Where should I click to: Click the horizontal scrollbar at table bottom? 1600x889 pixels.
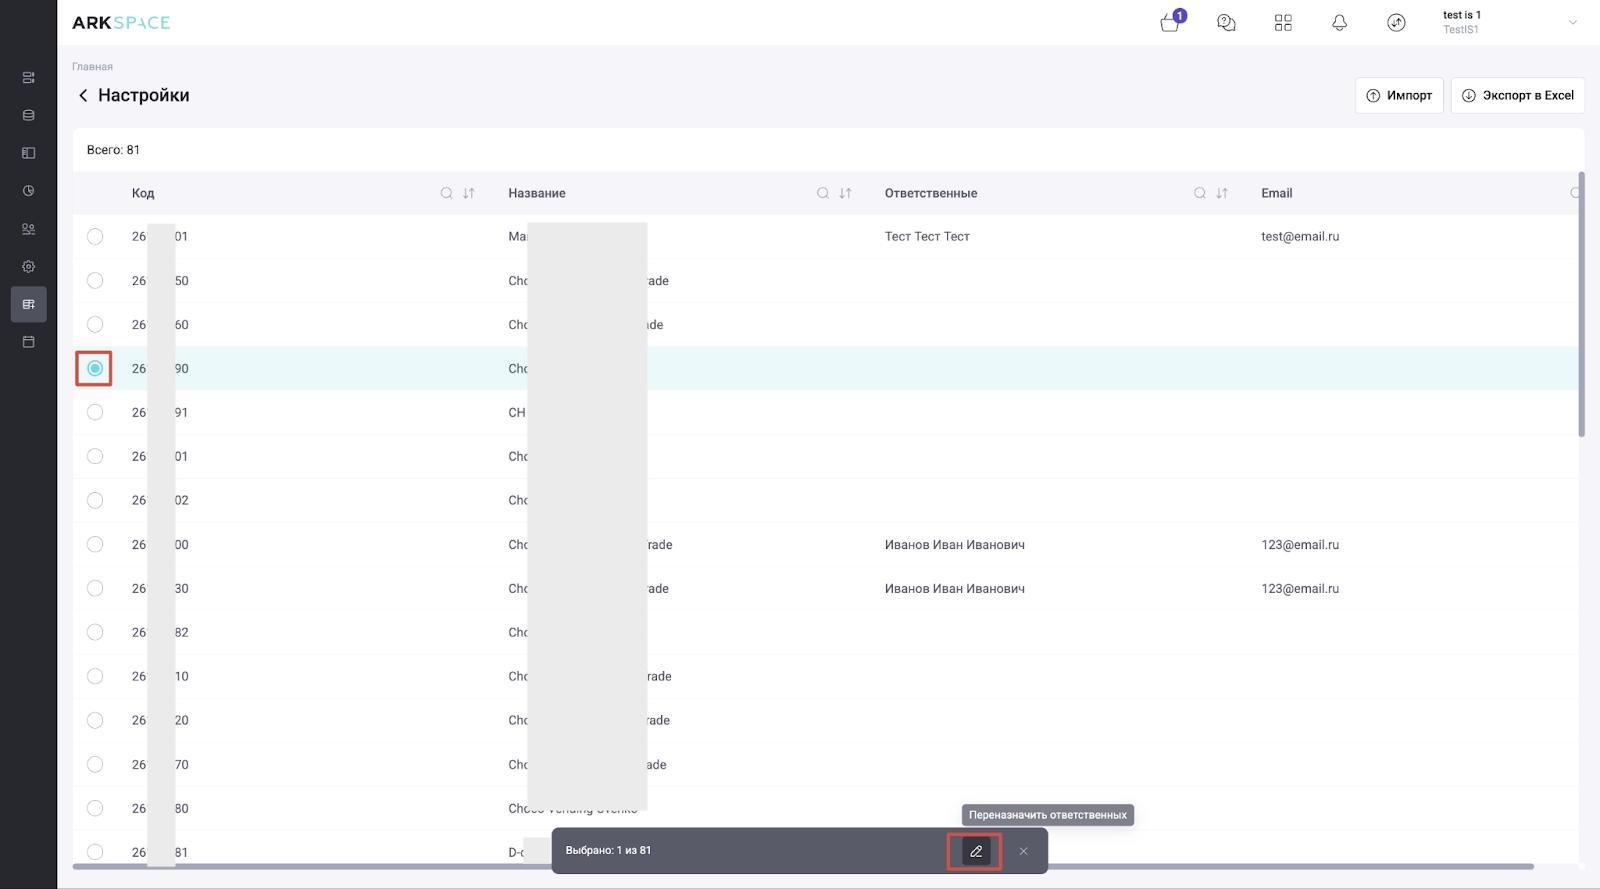[800, 866]
